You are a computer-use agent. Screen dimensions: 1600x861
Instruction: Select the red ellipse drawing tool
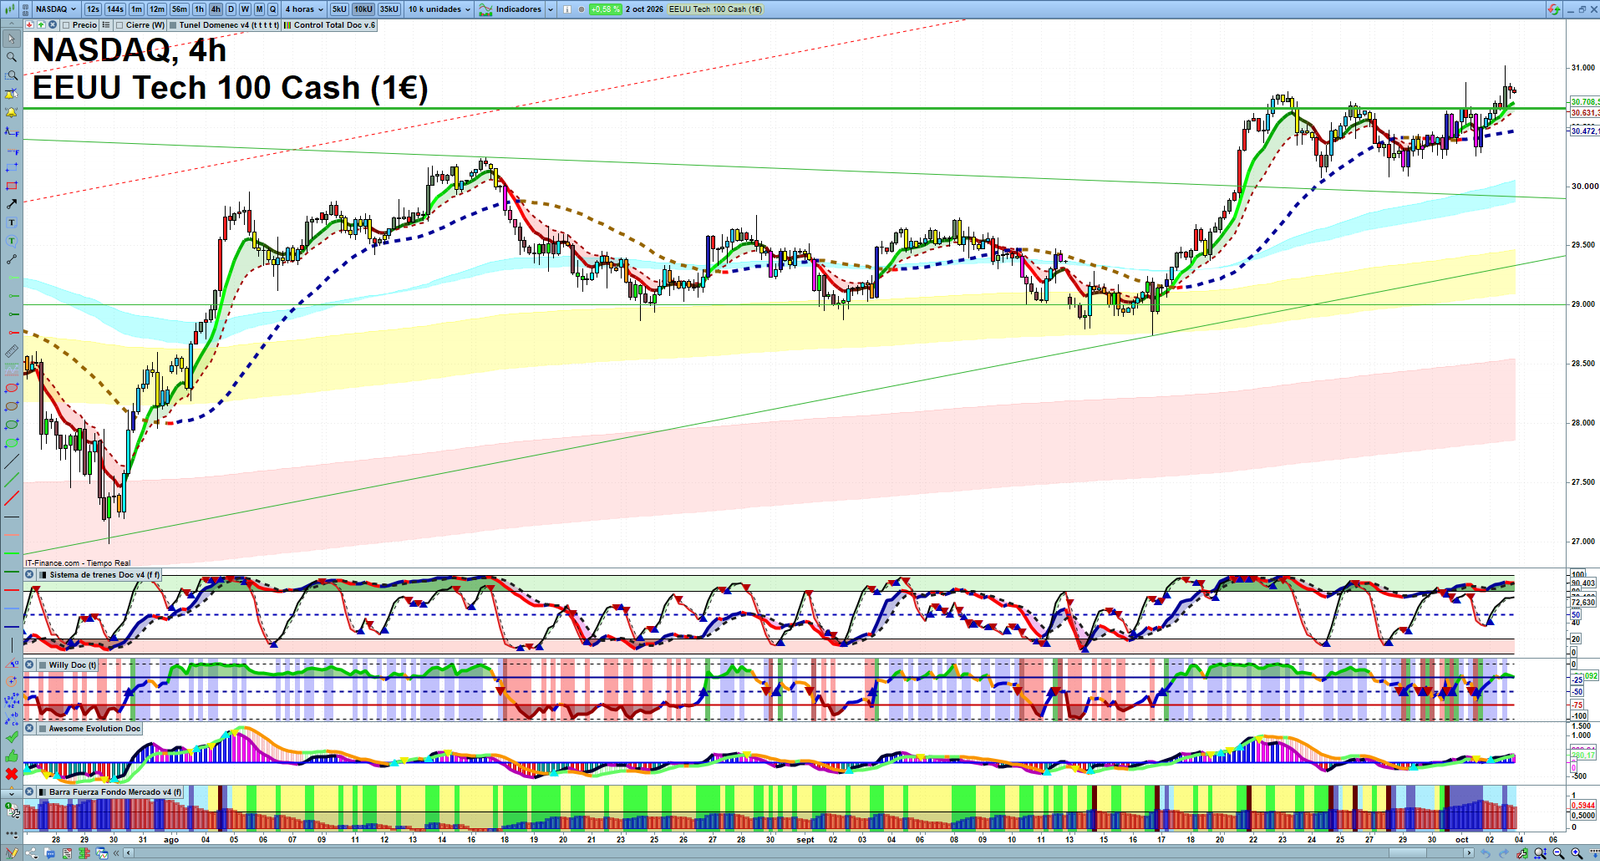pos(11,388)
